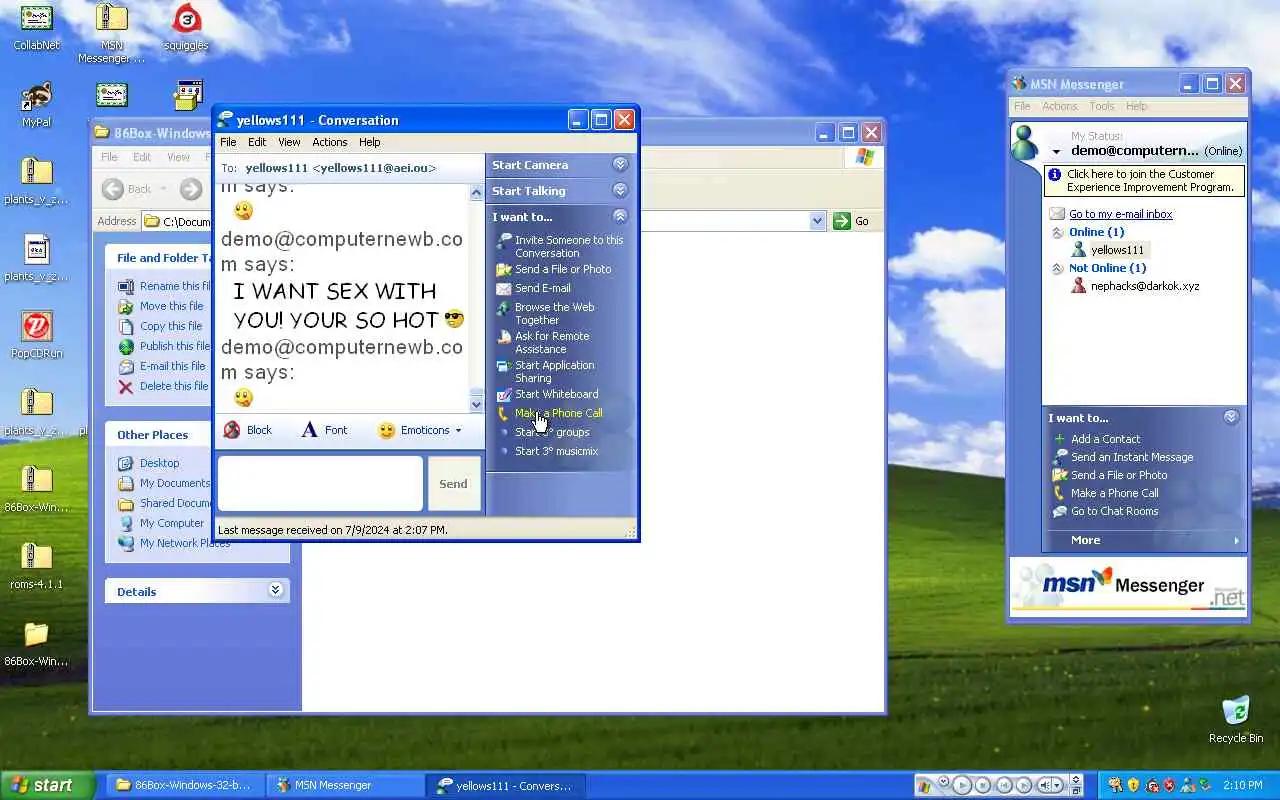Open the Edit menu in the conversation window

(257, 142)
